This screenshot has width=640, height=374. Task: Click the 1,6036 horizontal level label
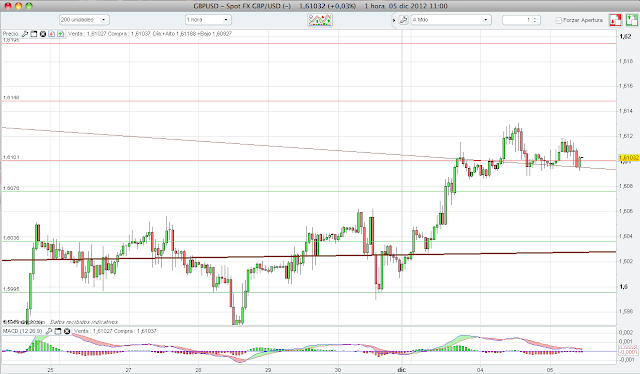pos(11,238)
